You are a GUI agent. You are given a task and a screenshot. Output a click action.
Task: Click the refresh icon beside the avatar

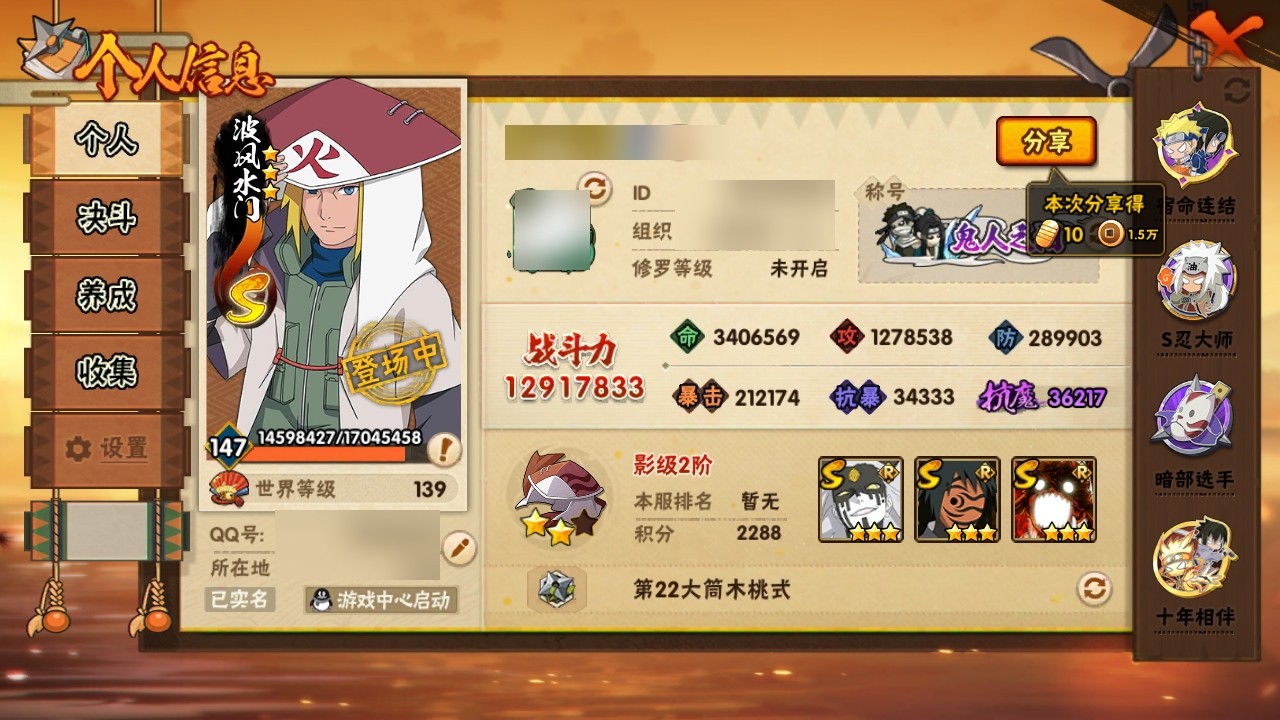595,188
